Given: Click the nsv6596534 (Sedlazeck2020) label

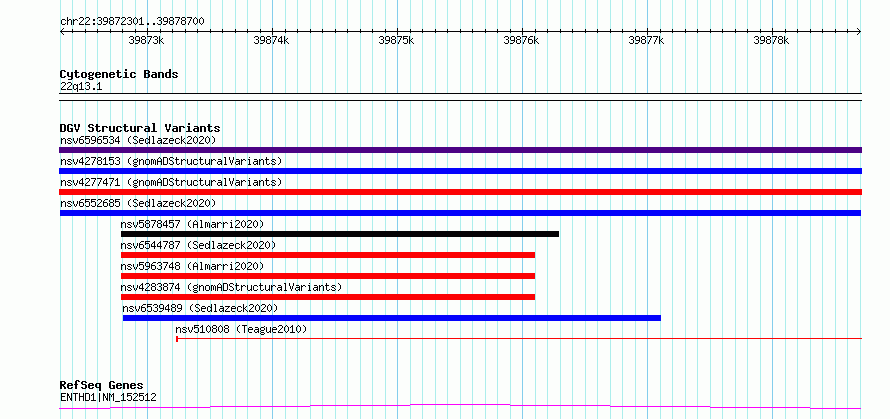Looking at the screenshot, I should point(138,140).
